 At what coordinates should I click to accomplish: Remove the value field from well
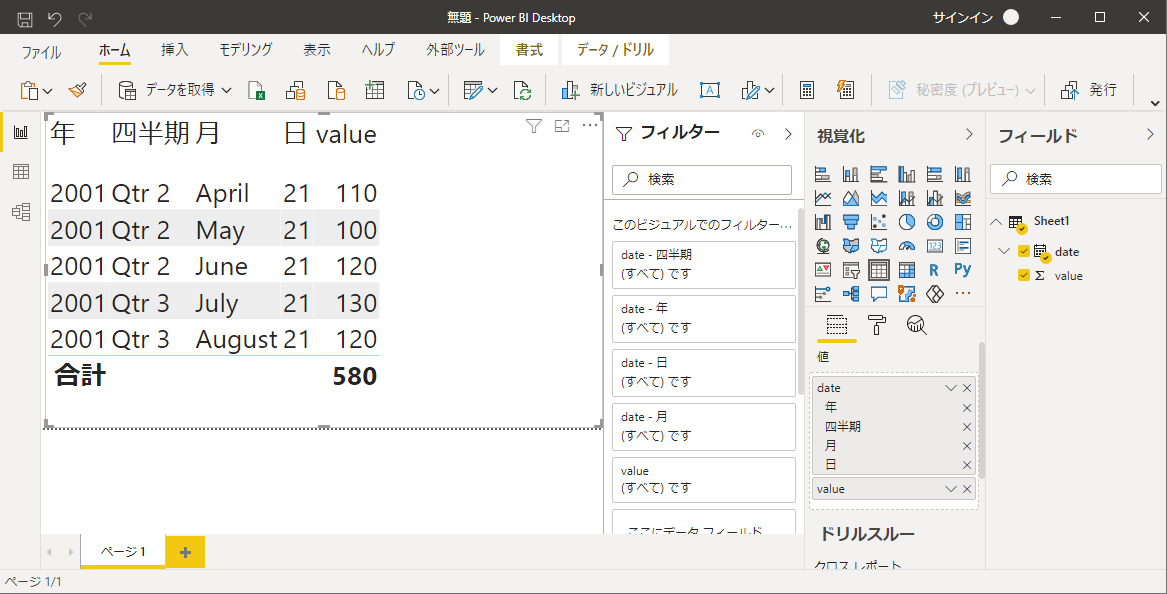coord(967,489)
